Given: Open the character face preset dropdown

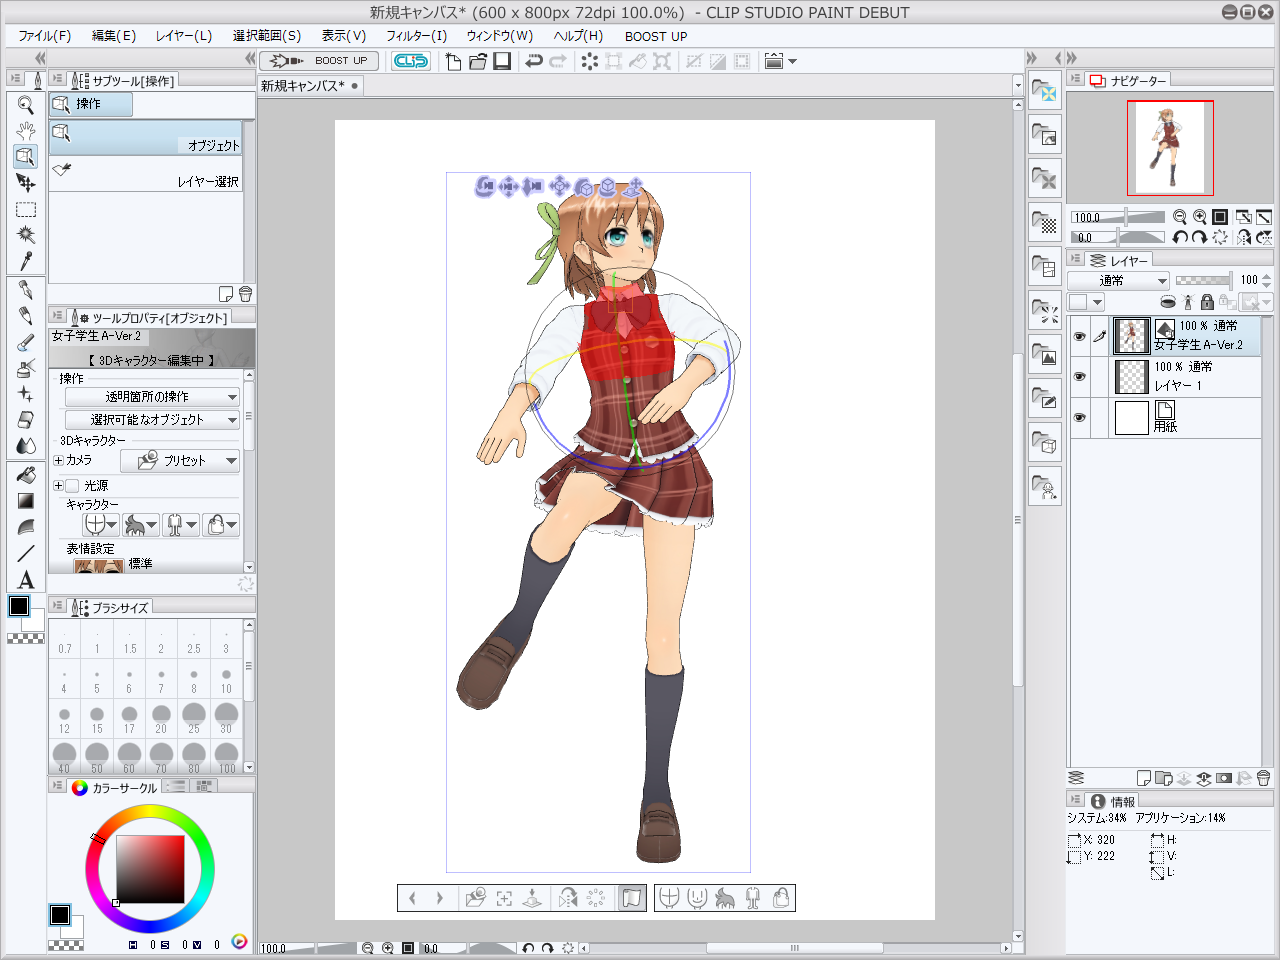Looking at the screenshot, I should tap(101, 525).
